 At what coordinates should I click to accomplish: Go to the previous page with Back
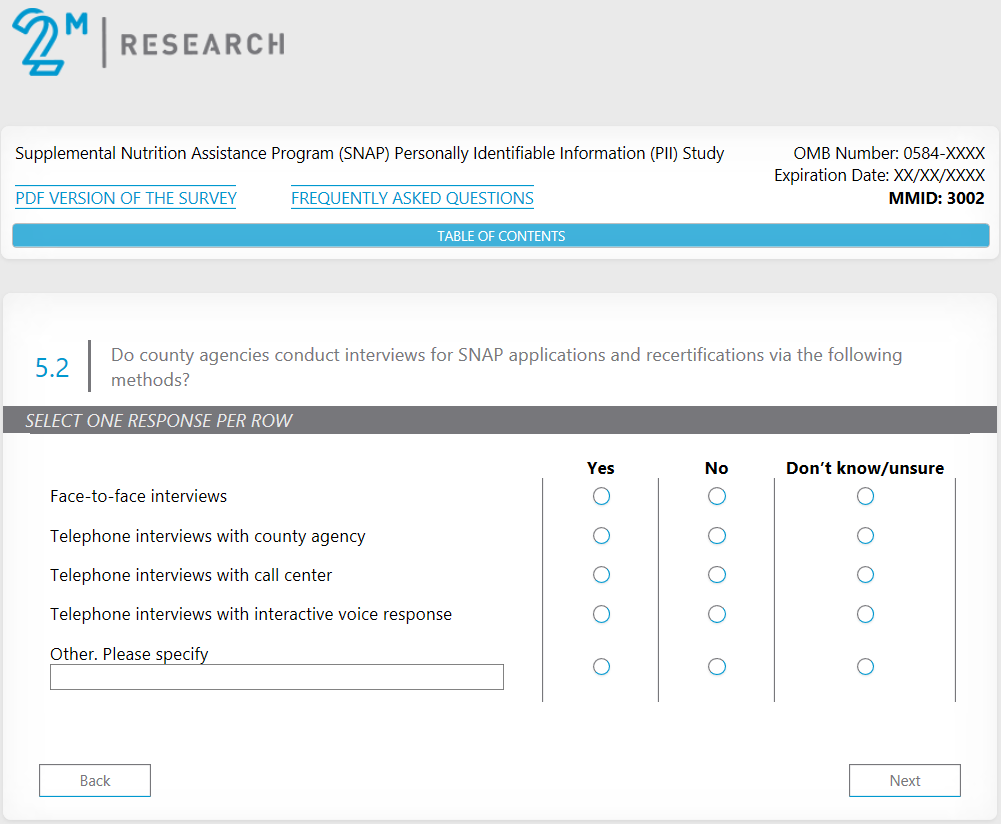[x=95, y=781]
